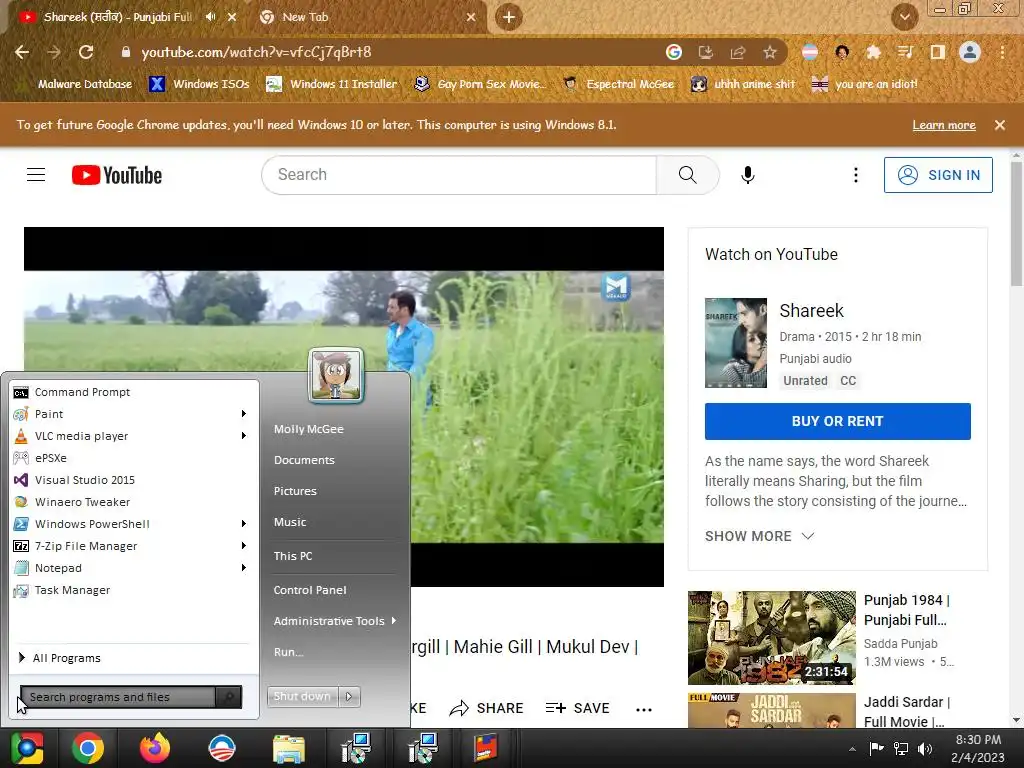Open Pictures from Start menu
The width and height of the screenshot is (1024, 768).
pyautogui.click(x=295, y=491)
